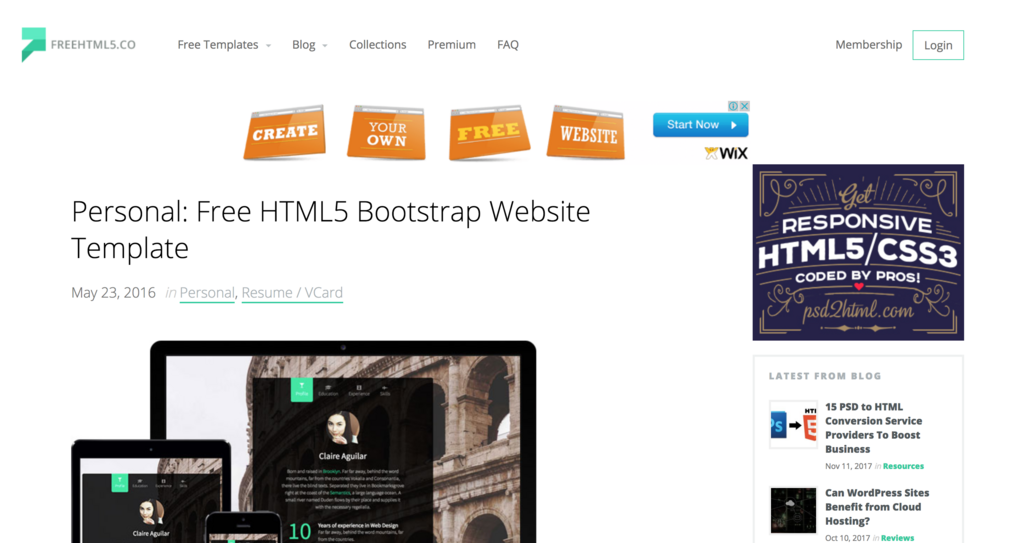Close the Wix ad with X icon

(x=744, y=106)
